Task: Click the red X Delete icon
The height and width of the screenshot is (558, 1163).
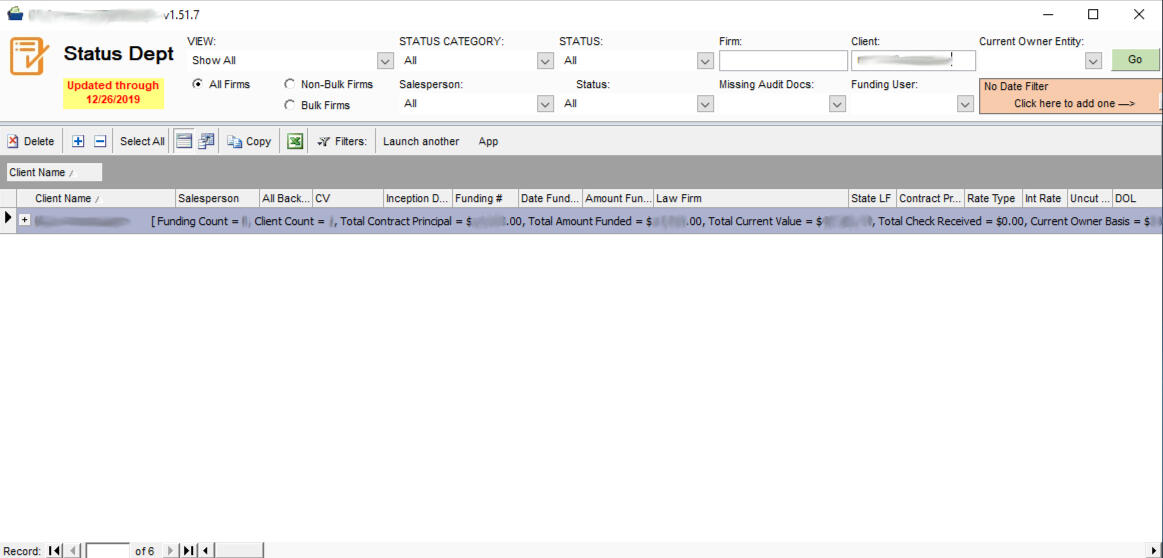Action: pyautogui.click(x=13, y=142)
